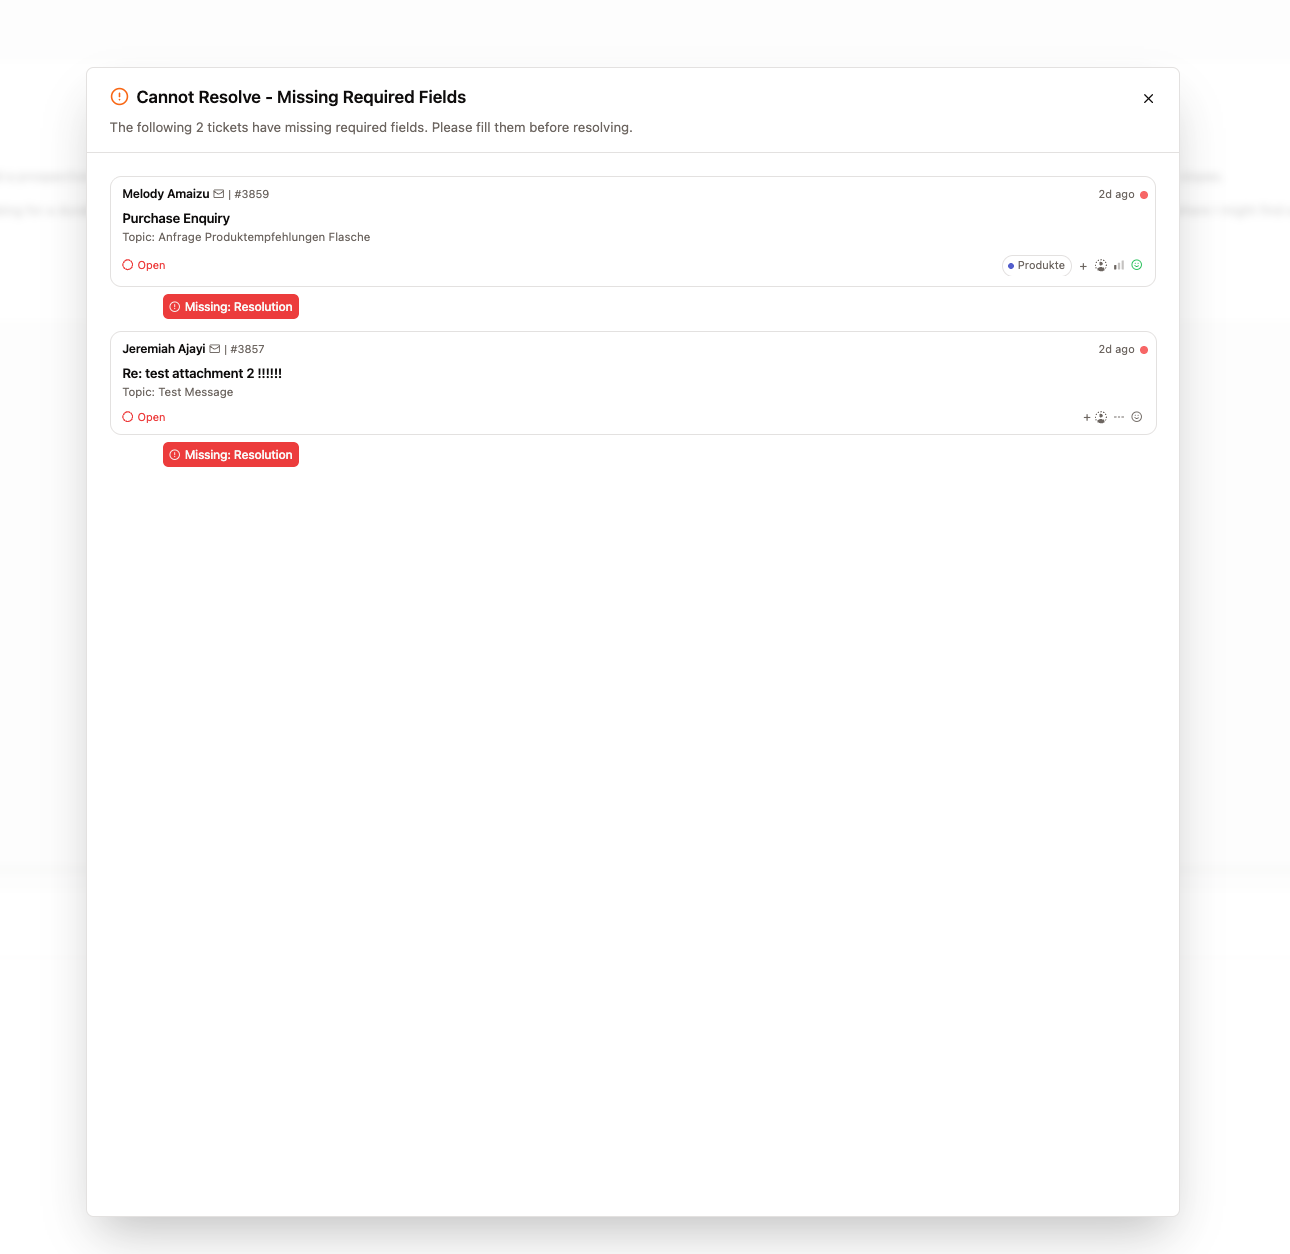Image resolution: width=1290 pixels, height=1254 pixels.
Task: Click the envelope icon beside Jeremiah Ajayi
Action: [214, 348]
